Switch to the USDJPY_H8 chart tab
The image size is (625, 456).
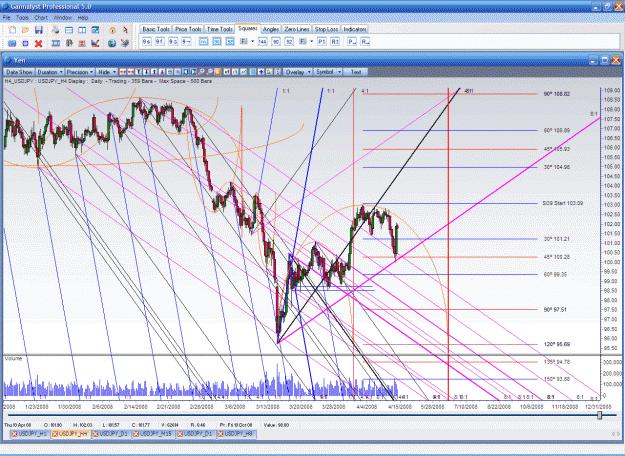click(x=238, y=434)
